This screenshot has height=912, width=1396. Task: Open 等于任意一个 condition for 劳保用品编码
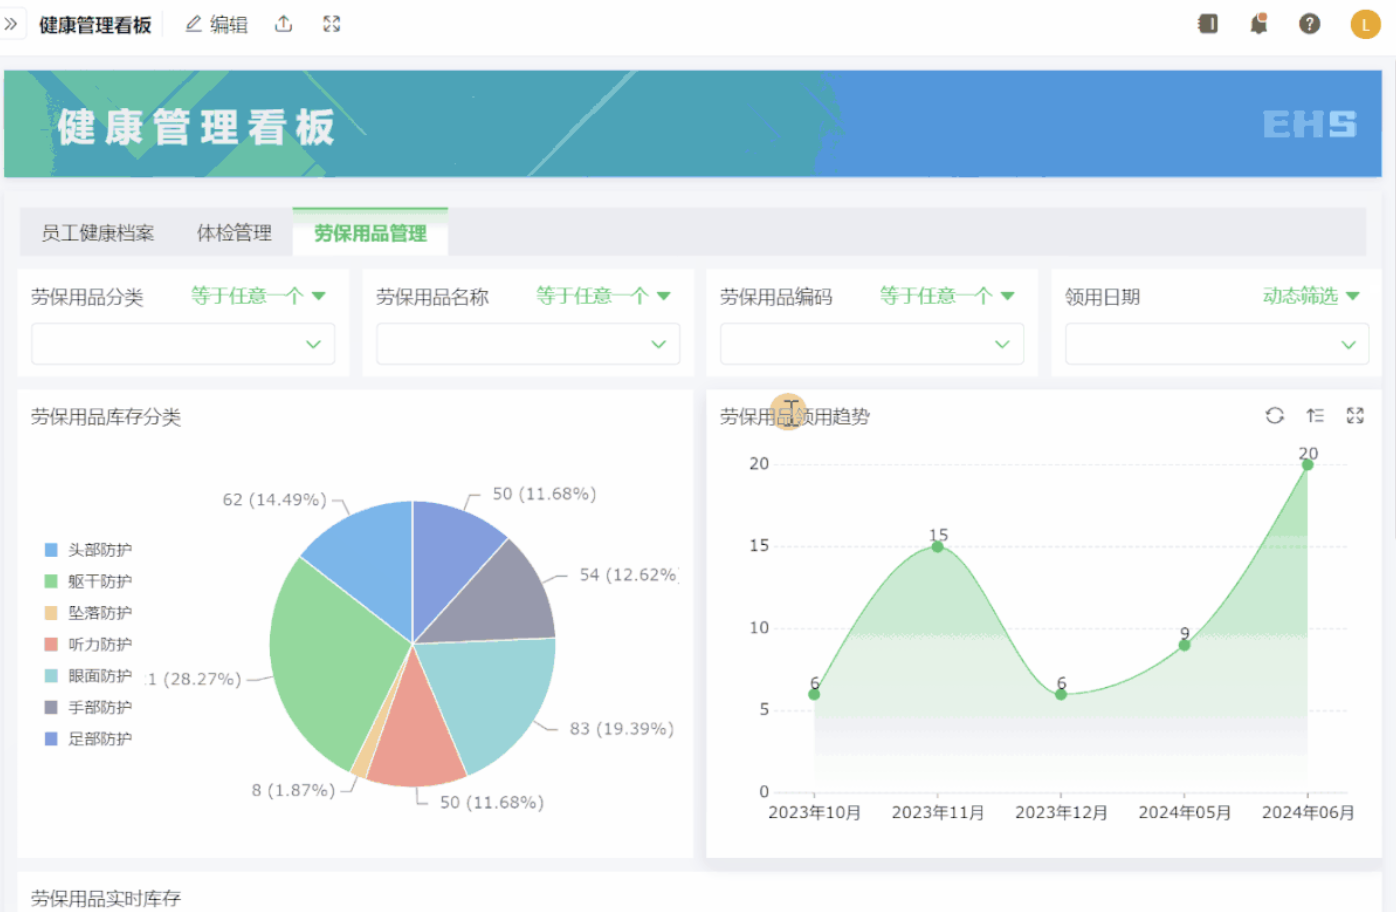pos(947,296)
